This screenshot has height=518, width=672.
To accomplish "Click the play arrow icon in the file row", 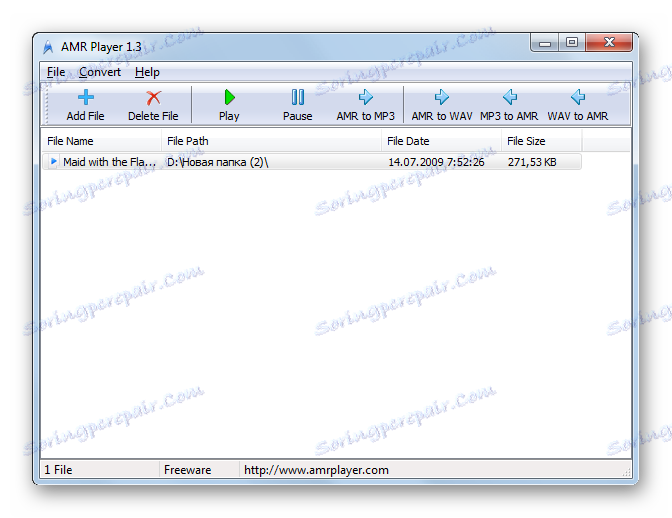I will coord(54,162).
